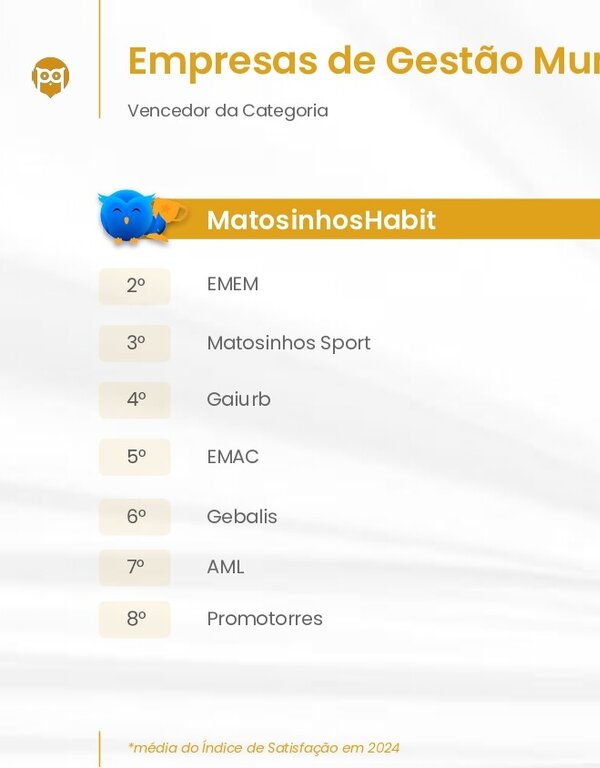Screen dimensions: 600x768
Task: Click the orange owl logo icon
Action: pos(50,76)
